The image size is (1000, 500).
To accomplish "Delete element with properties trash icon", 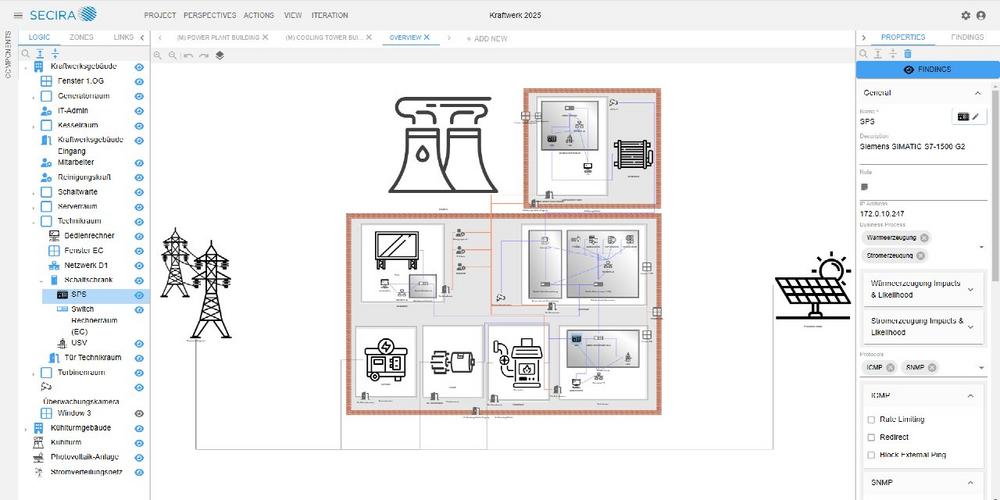I will pyautogui.click(x=907, y=53).
